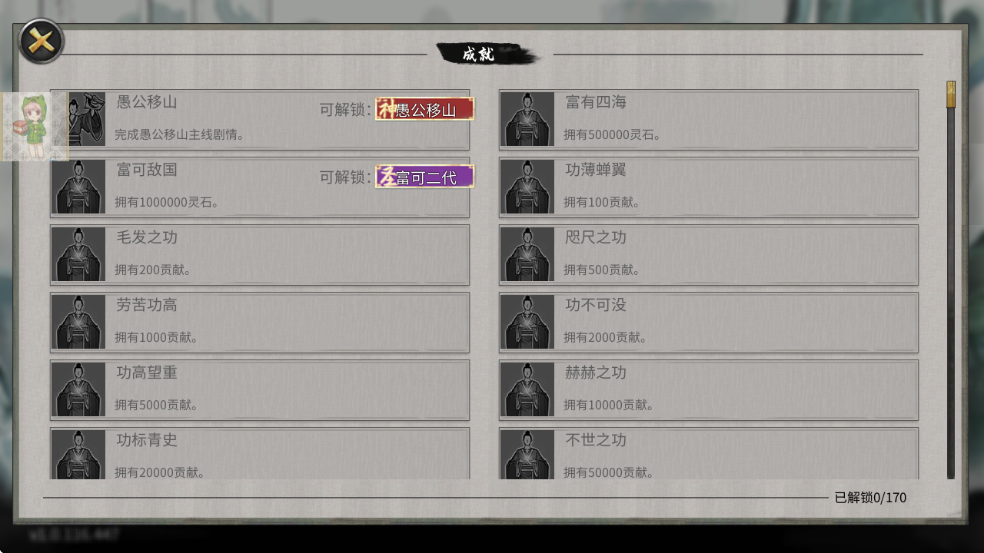Click the 富可敌国 achievement figure icon
This screenshot has width=984, height=553.
[x=78, y=186]
